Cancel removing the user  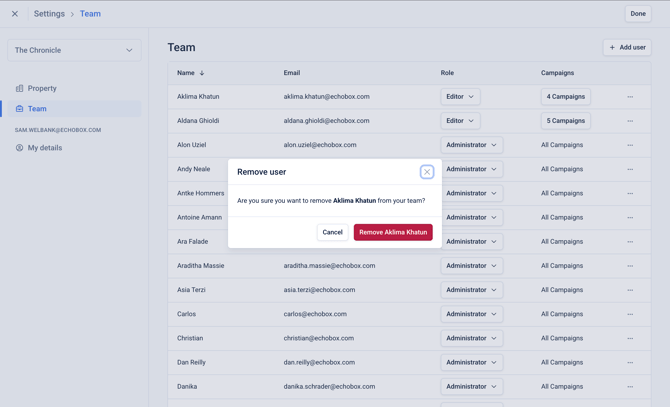click(x=332, y=232)
